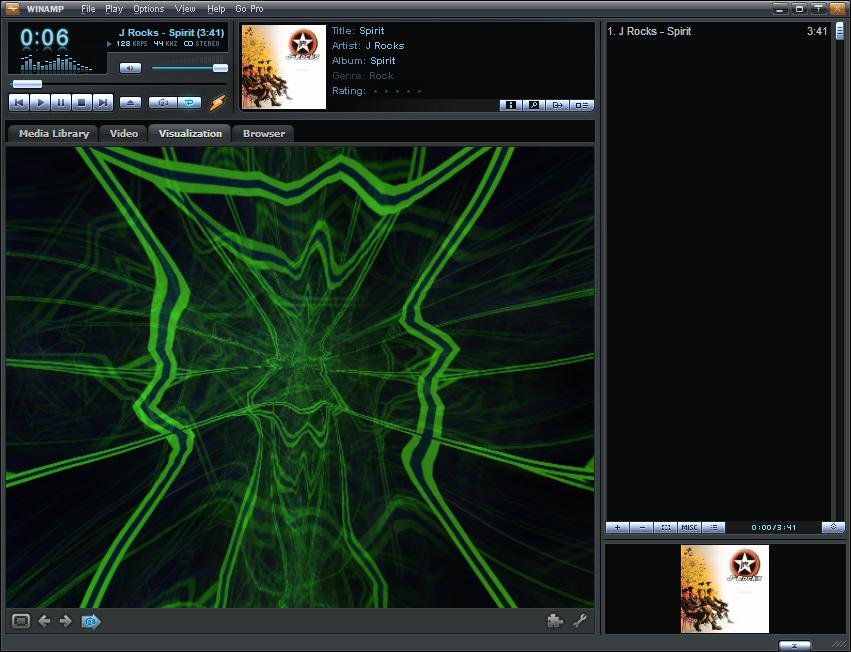Click the visualization plugin puzzle icon
Image resolution: width=851 pixels, height=652 pixels.
coord(555,621)
